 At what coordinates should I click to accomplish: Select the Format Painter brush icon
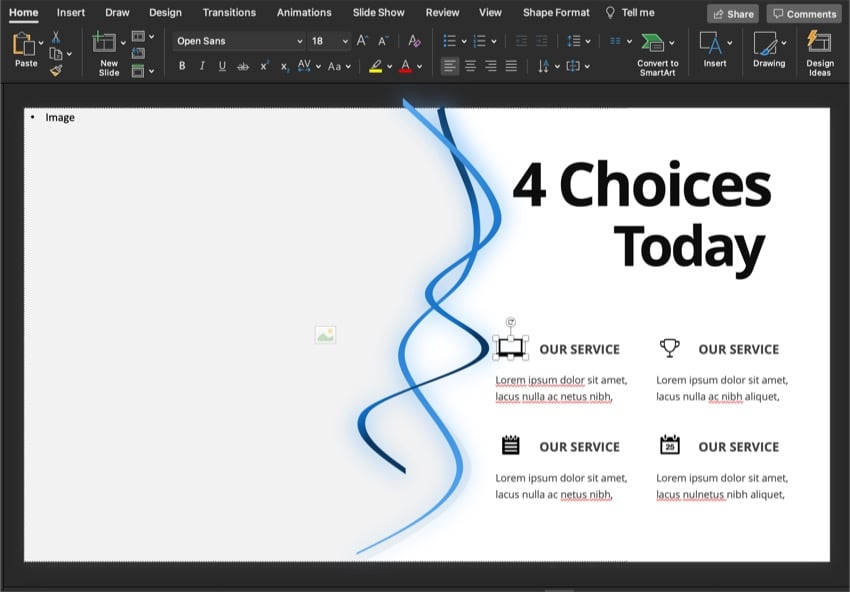56,71
